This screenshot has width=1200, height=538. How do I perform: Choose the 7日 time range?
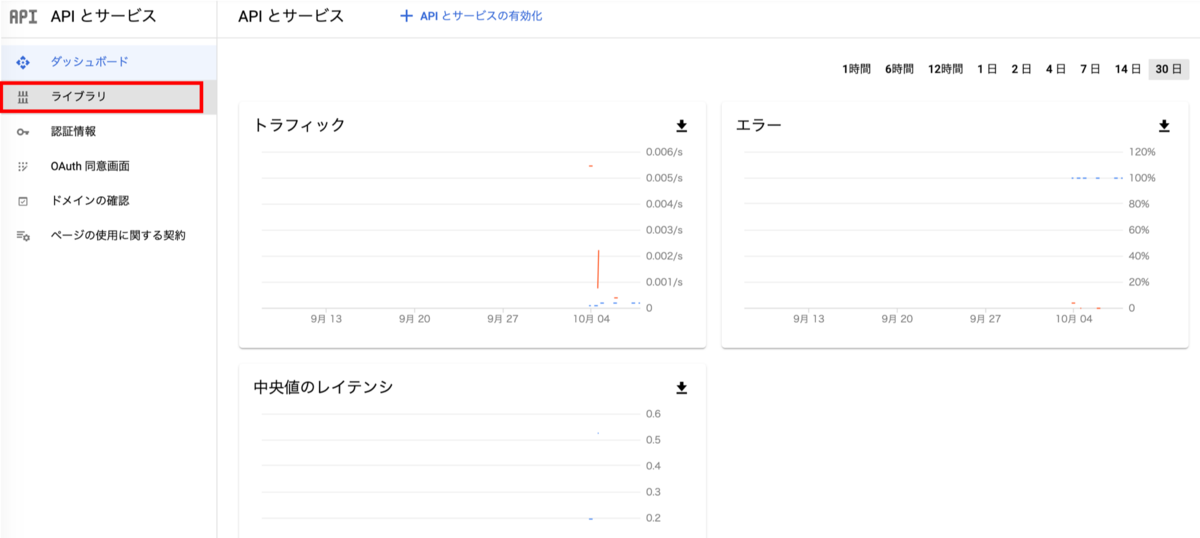[1090, 69]
